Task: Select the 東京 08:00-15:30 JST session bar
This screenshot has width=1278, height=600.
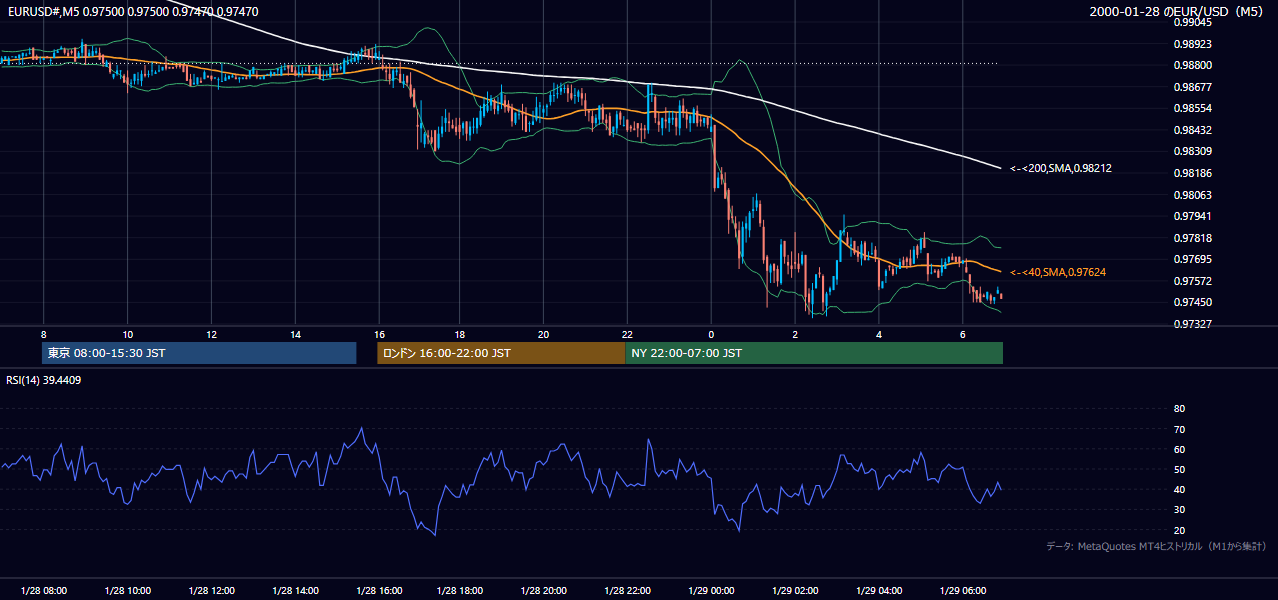Action: point(199,353)
